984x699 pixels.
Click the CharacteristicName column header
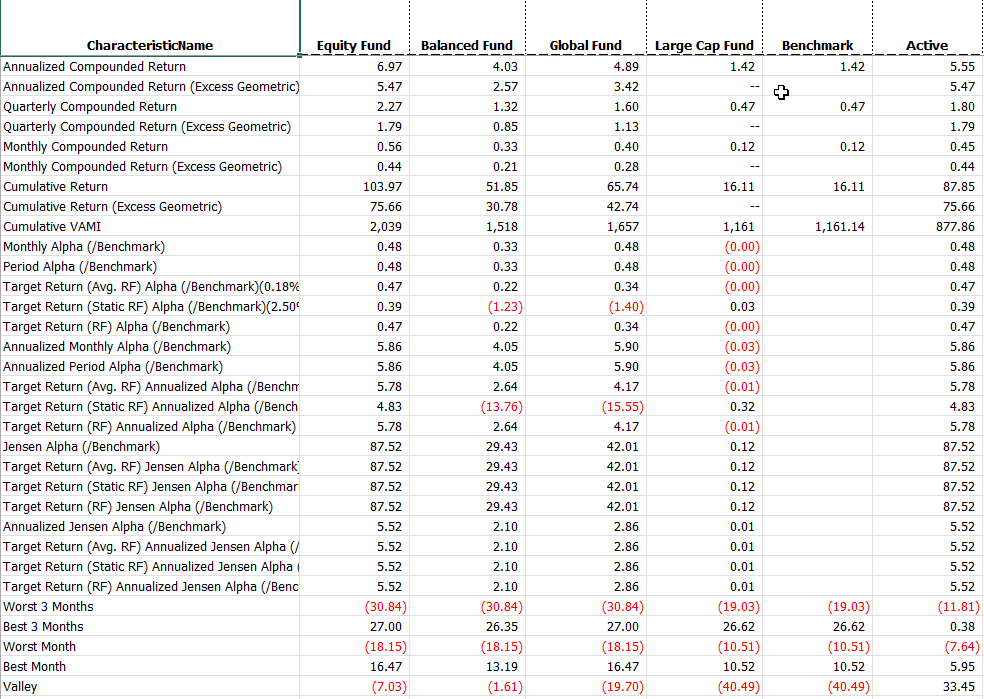click(x=150, y=45)
